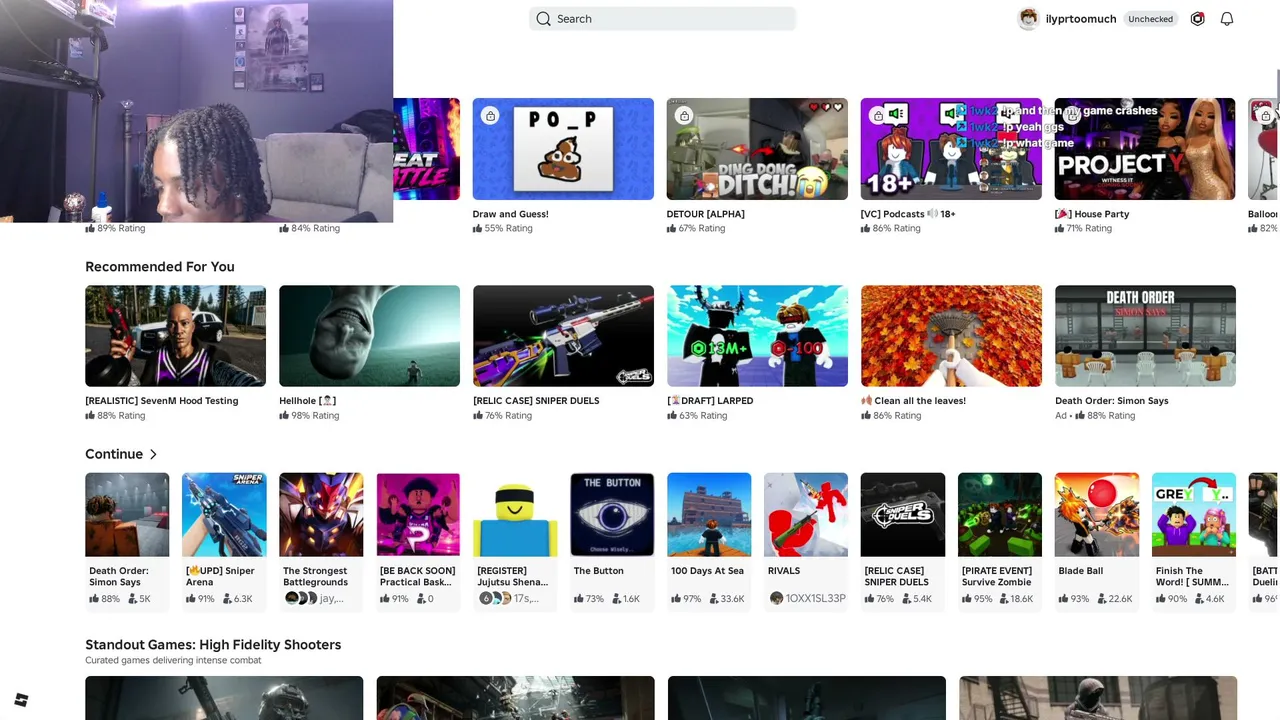This screenshot has height=720, width=1280.
Task: Open the House Party Project Y thumbnail
Action: [1145, 149]
